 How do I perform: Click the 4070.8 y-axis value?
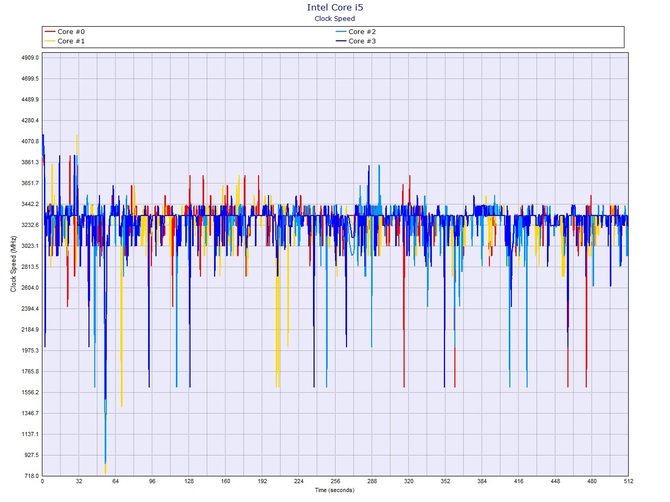(x=30, y=141)
